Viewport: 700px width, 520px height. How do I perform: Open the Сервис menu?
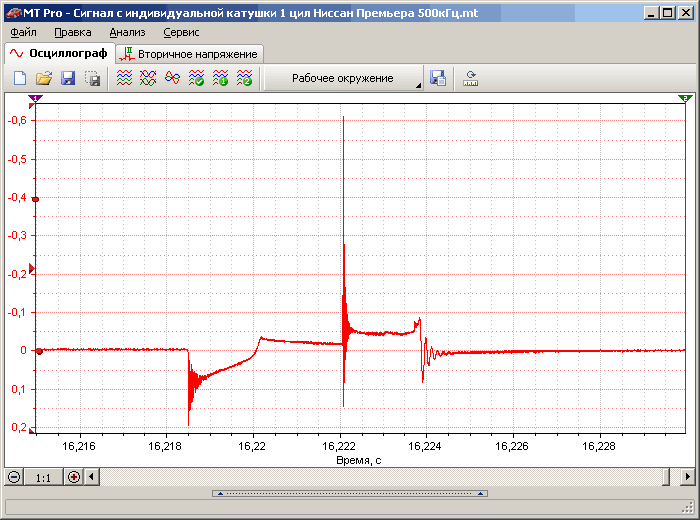(x=181, y=32)
